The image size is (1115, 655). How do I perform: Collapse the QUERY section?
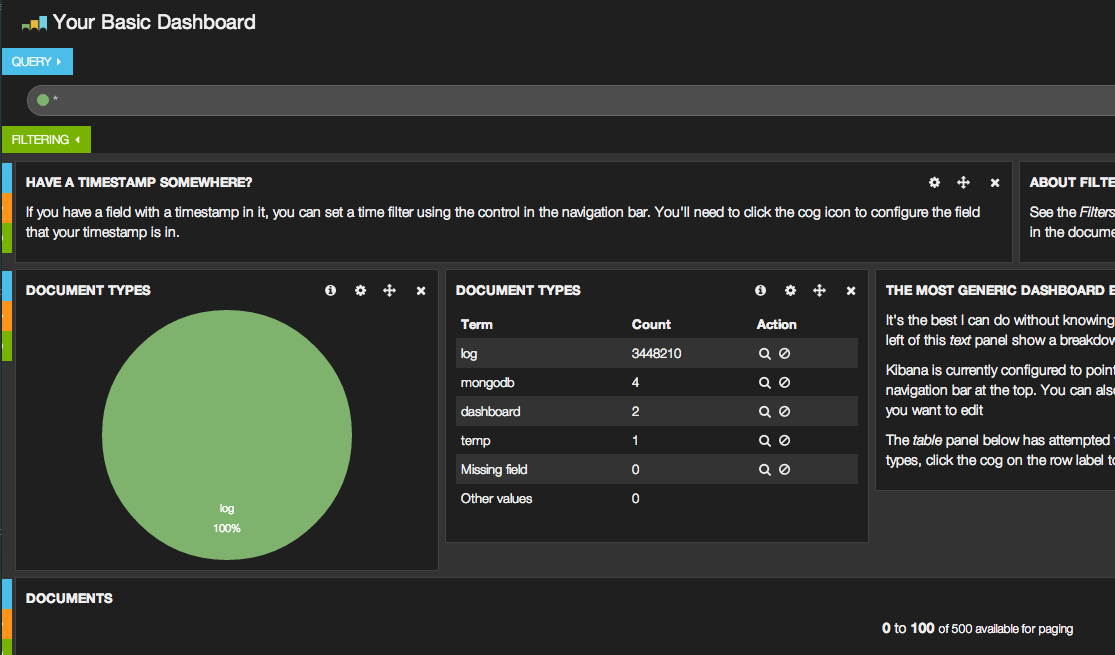[37, 62]
